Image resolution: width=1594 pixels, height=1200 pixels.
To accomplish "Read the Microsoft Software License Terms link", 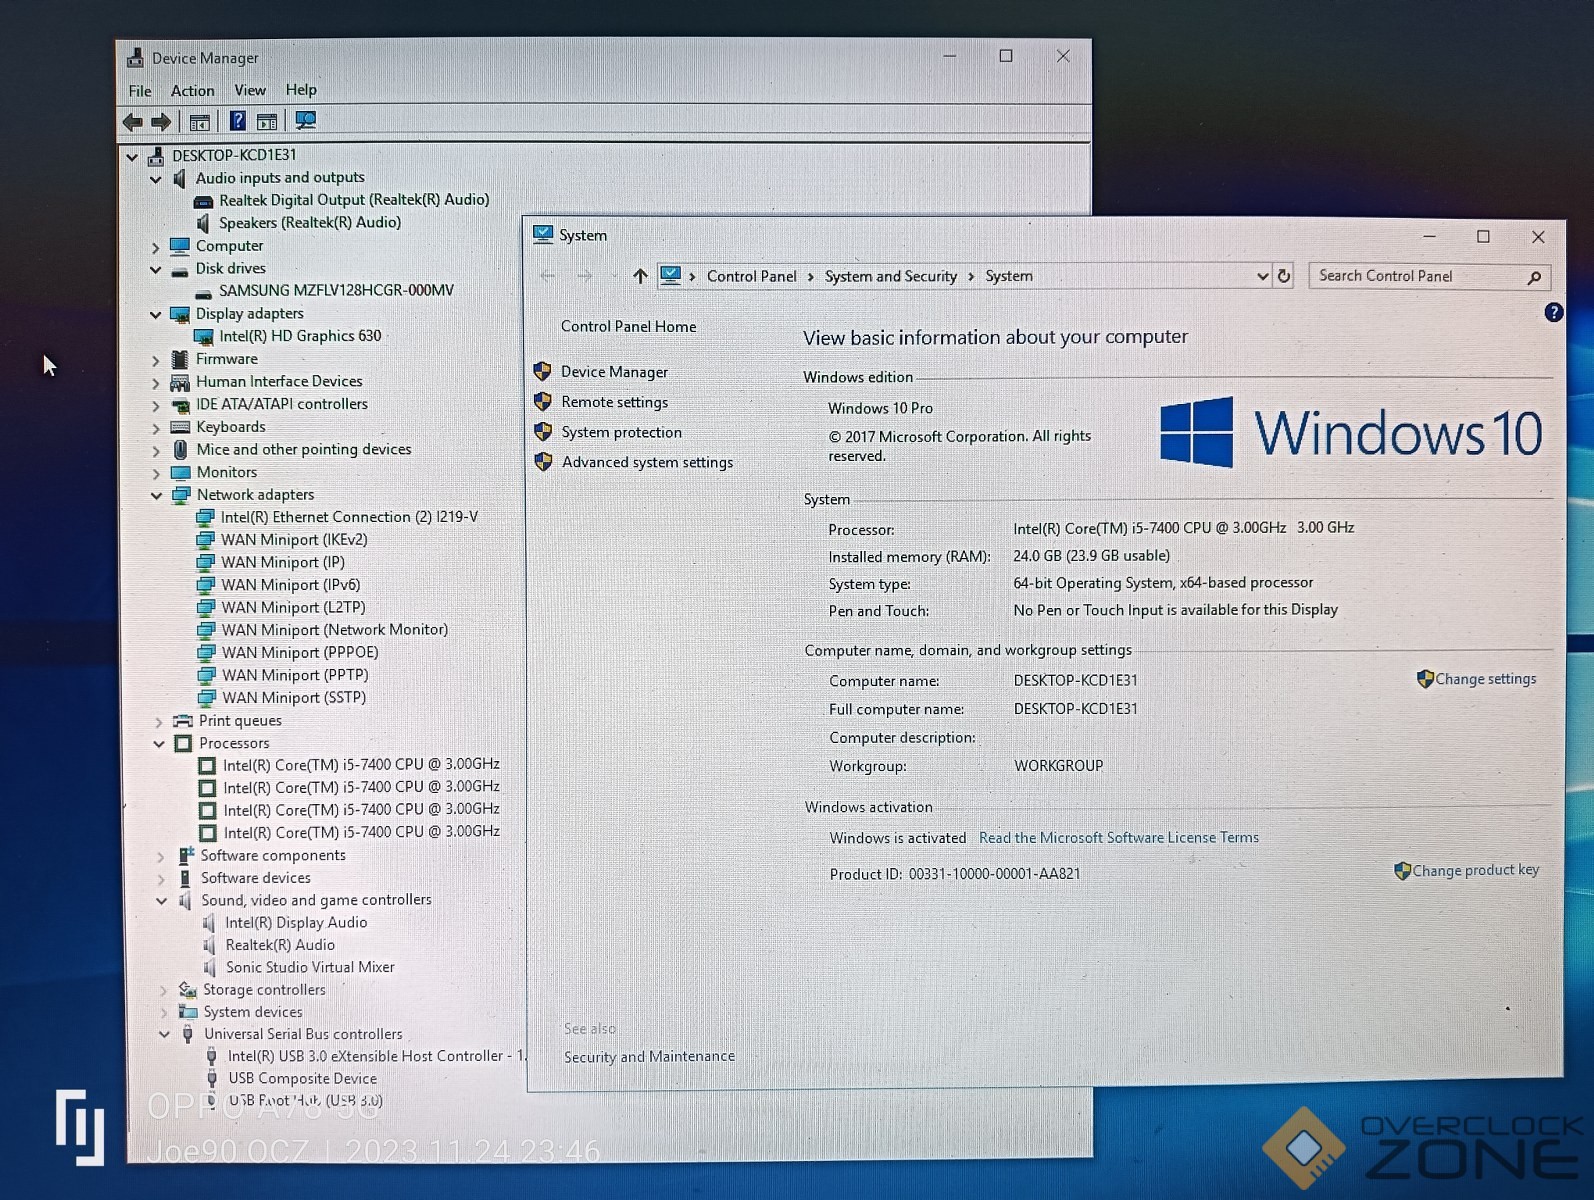I will point(1118,838).
